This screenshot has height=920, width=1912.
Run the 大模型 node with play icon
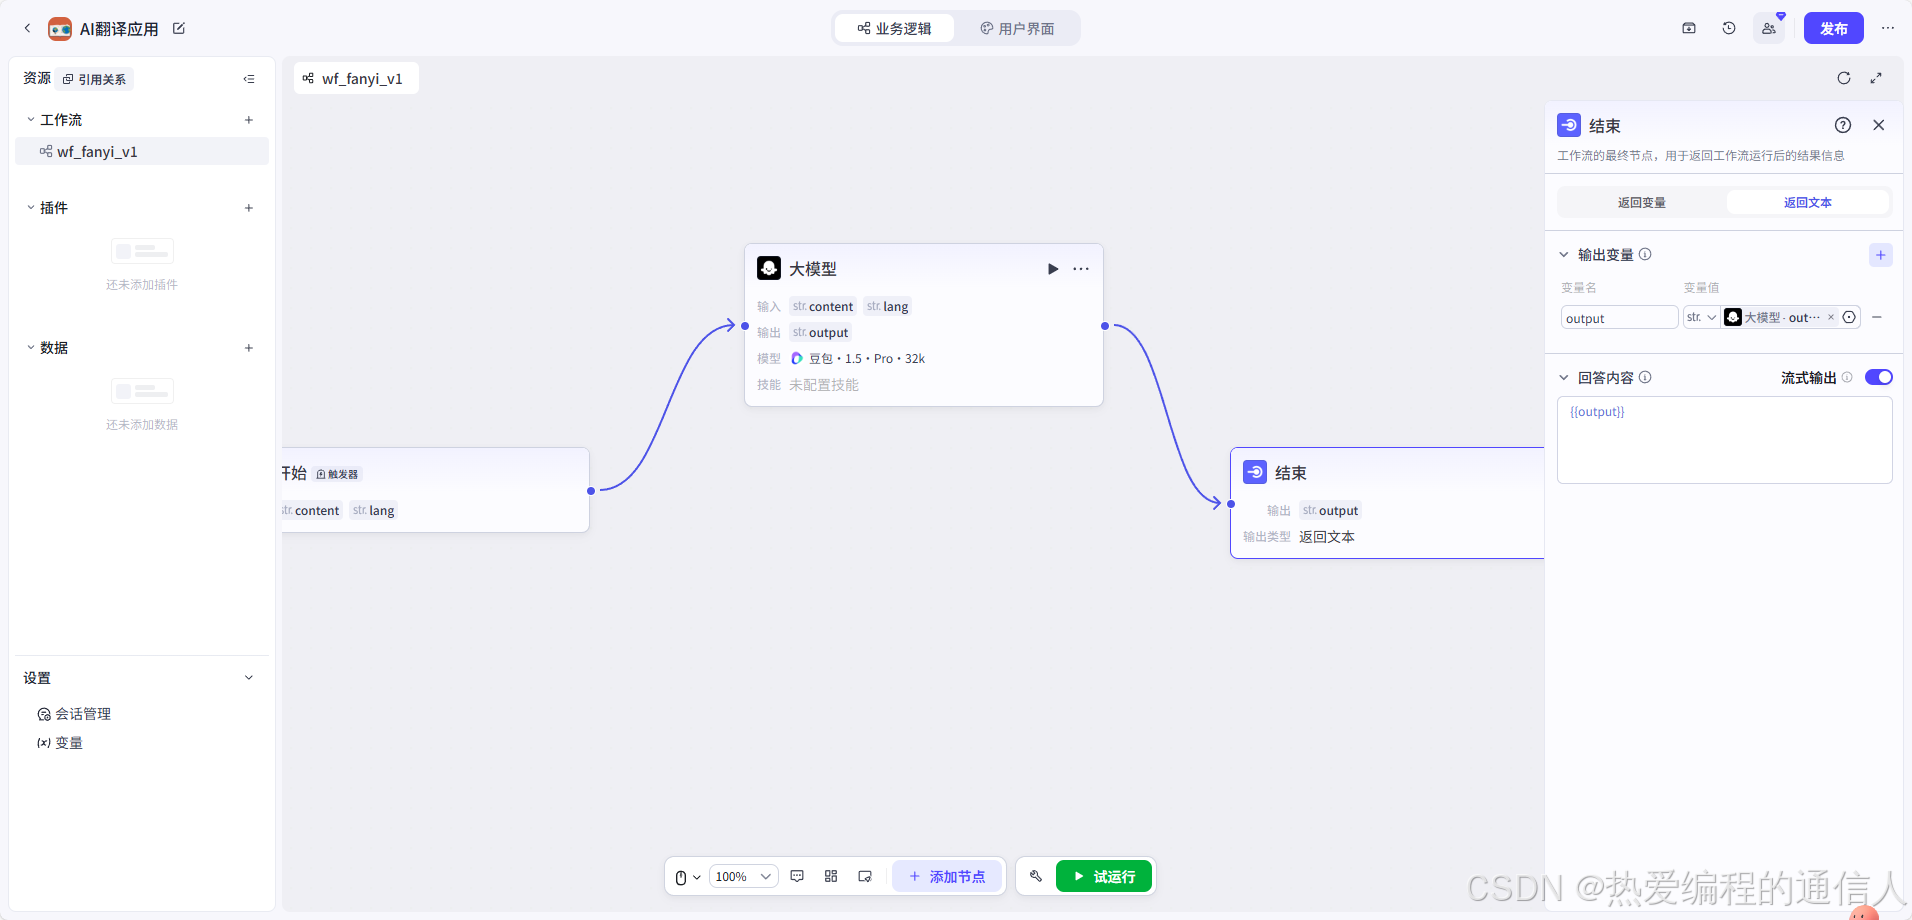pos(1053,269)
